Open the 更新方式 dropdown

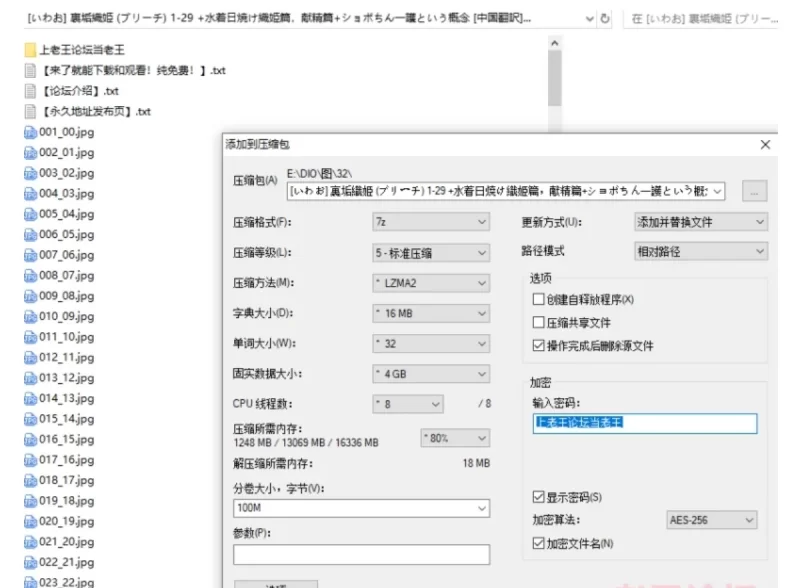701,222
